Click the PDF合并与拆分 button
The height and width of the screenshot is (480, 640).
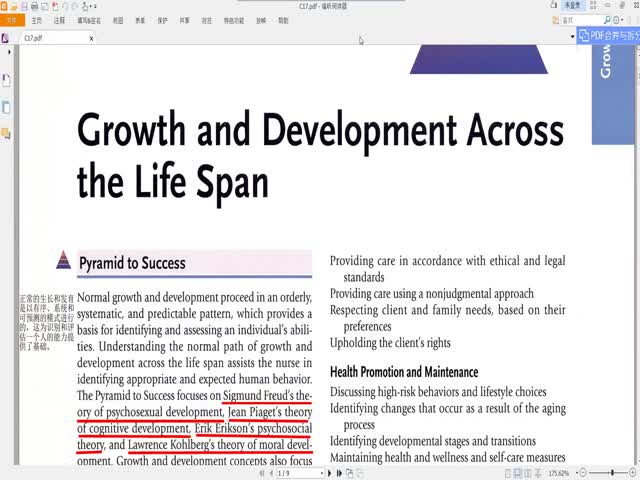click(x=608, y=36)
